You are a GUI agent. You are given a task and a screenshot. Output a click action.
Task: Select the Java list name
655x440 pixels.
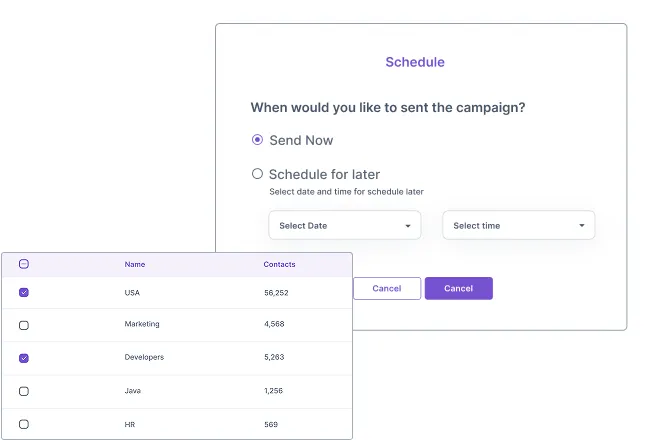pos(133,391)
